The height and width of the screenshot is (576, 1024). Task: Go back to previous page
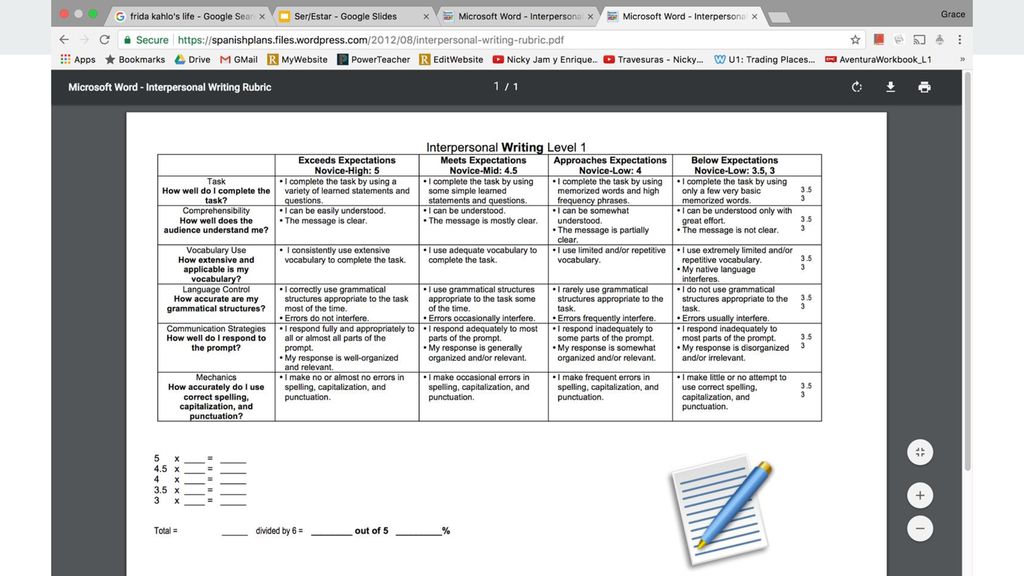[64, 40]
